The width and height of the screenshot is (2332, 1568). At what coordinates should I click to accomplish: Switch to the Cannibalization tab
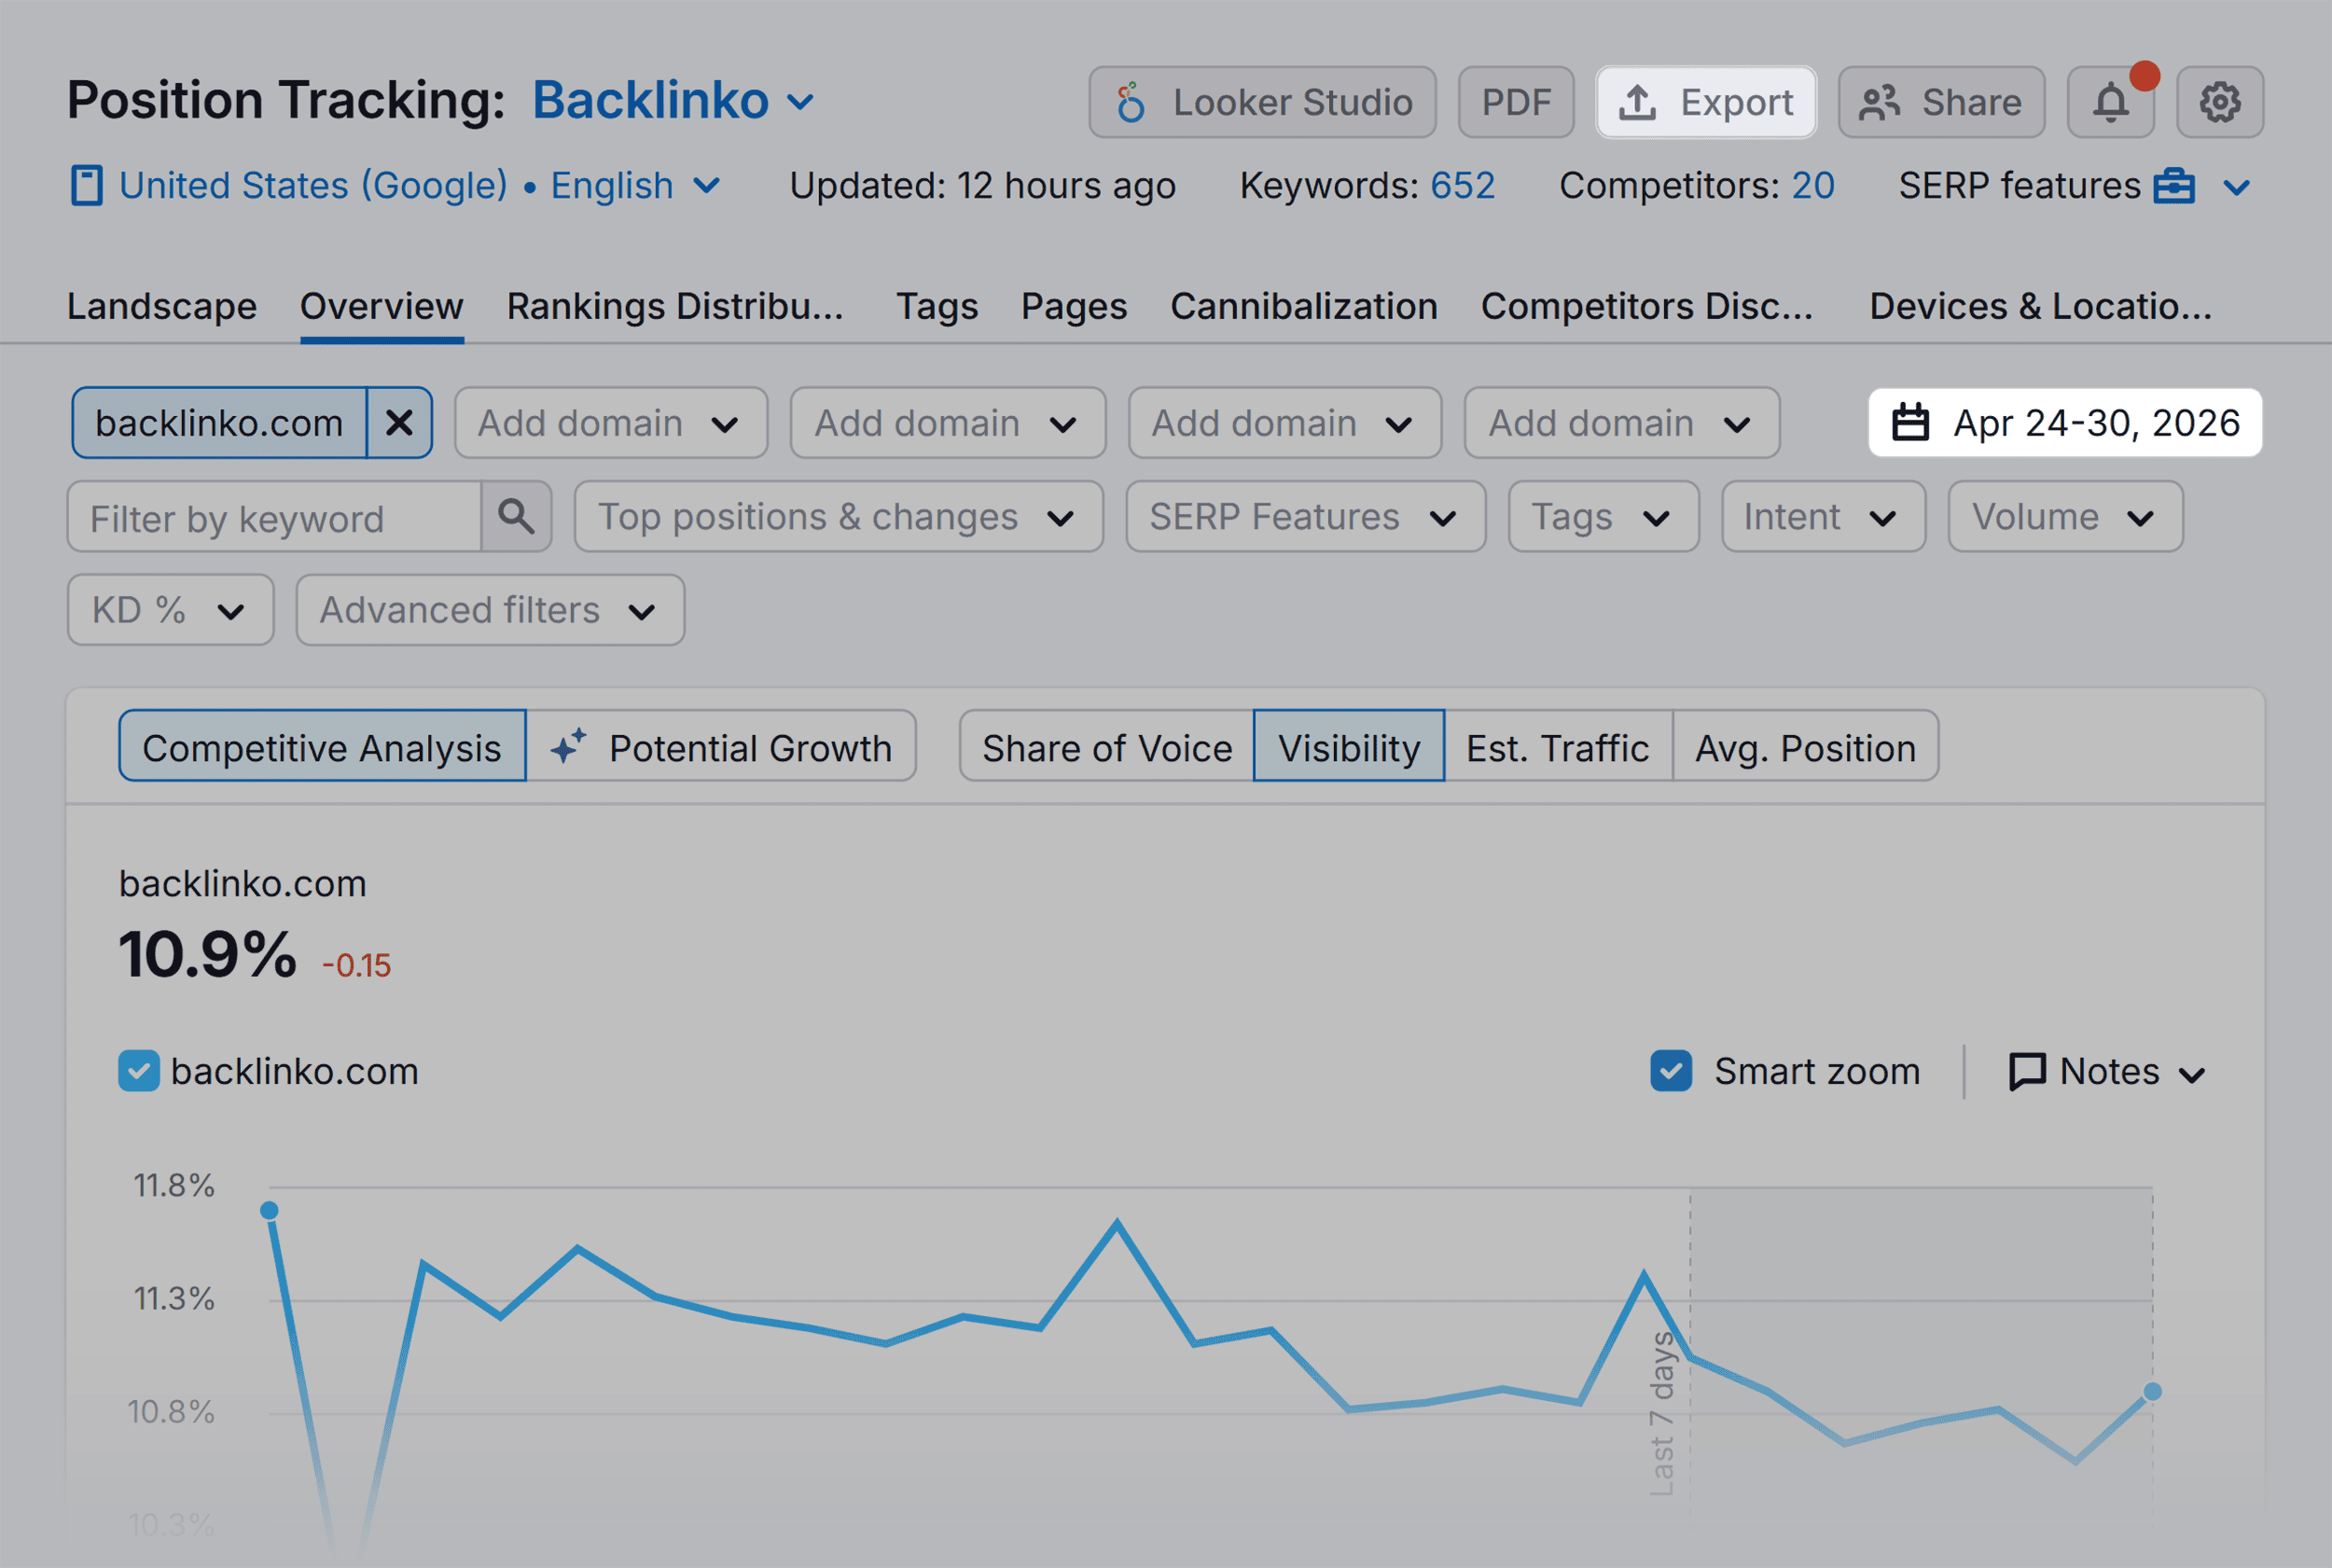pyautogui.click(x=1304, y=306)
